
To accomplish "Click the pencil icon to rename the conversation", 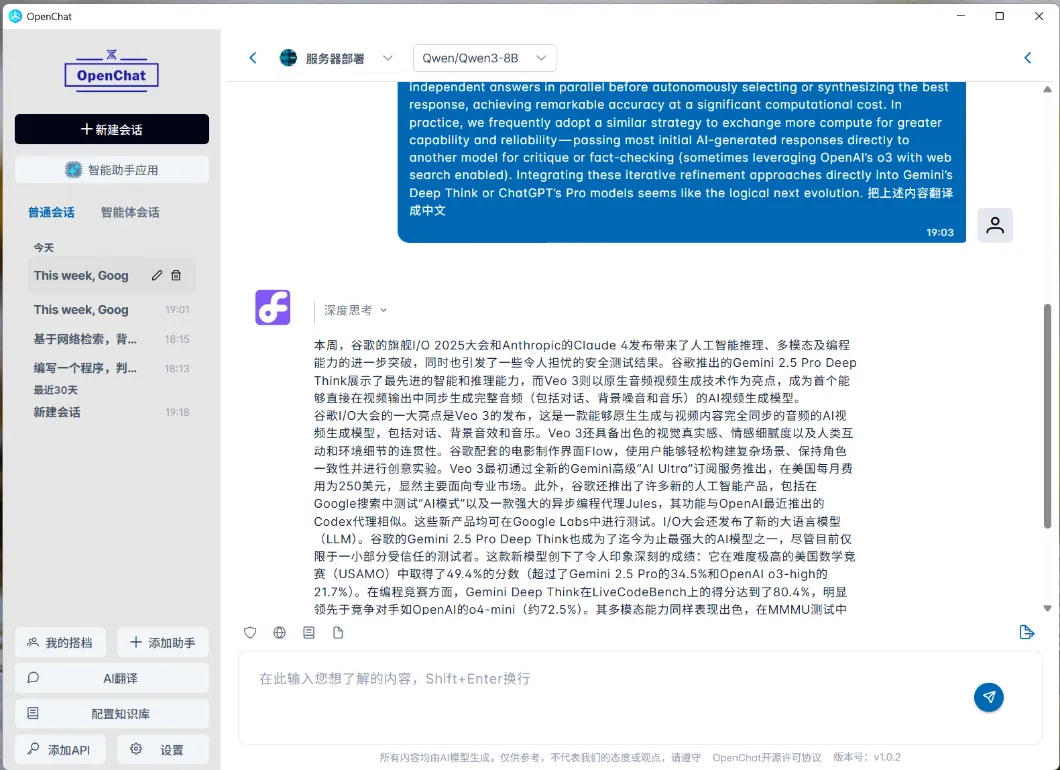I will pos(157,275).
